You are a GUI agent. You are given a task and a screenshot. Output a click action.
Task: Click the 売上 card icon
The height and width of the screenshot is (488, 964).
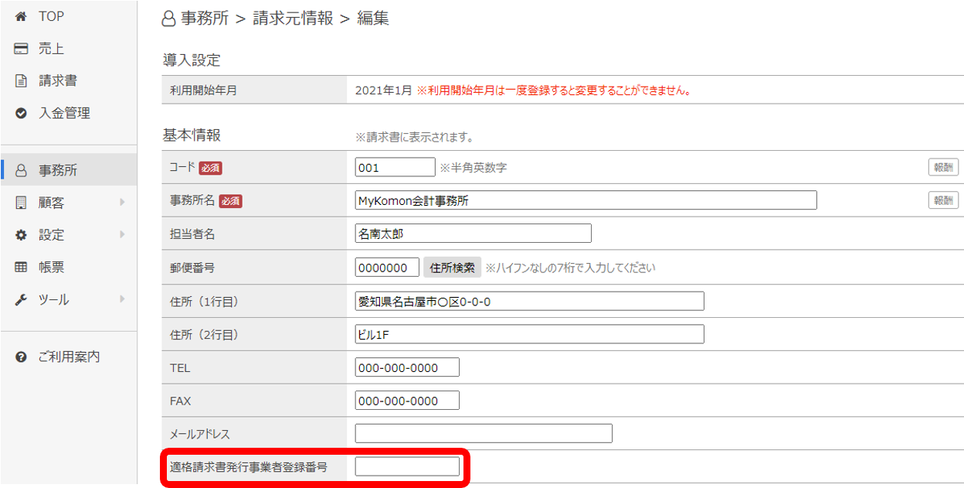pyautogui.click(x=20, y=49)
